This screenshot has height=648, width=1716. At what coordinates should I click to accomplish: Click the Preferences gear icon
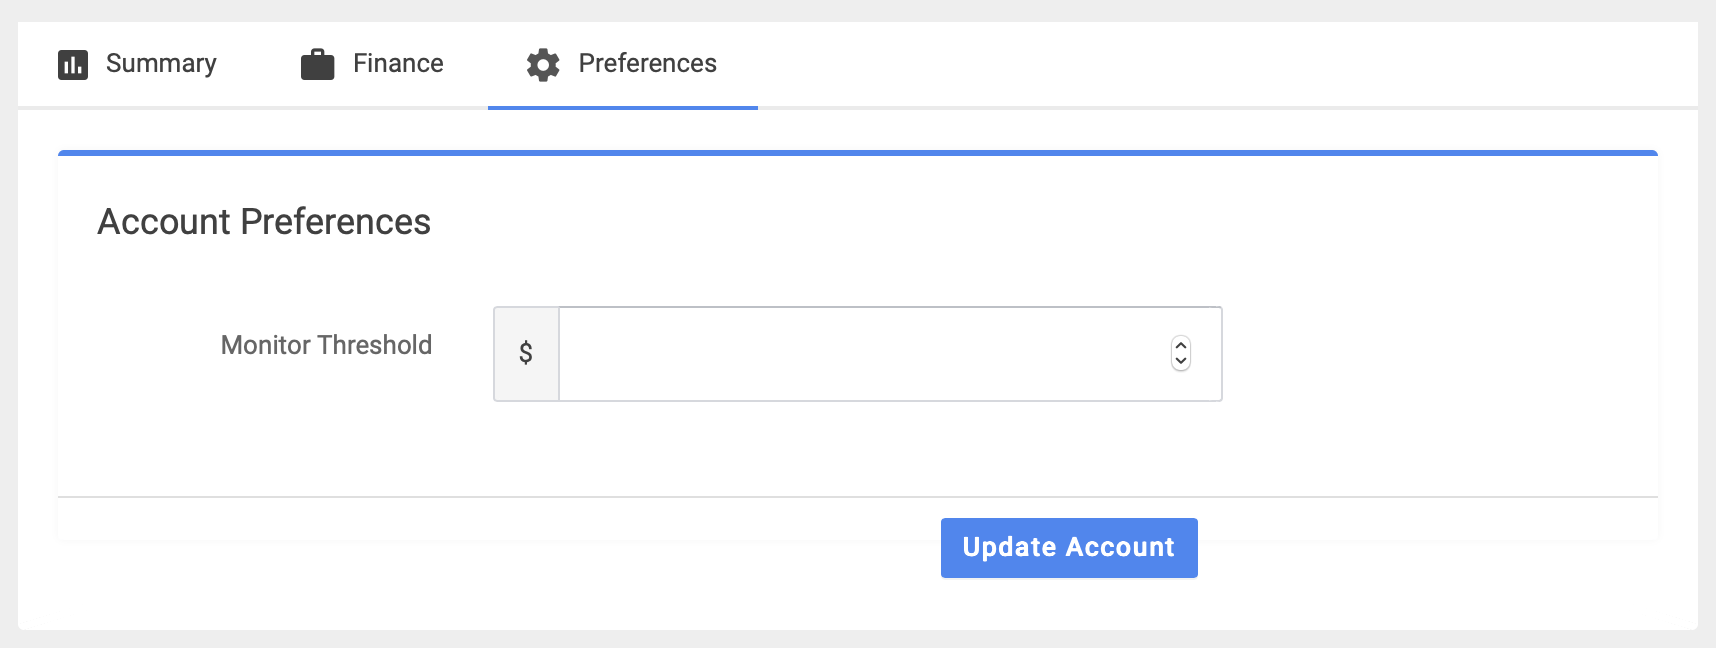click(x=543, y=65)
